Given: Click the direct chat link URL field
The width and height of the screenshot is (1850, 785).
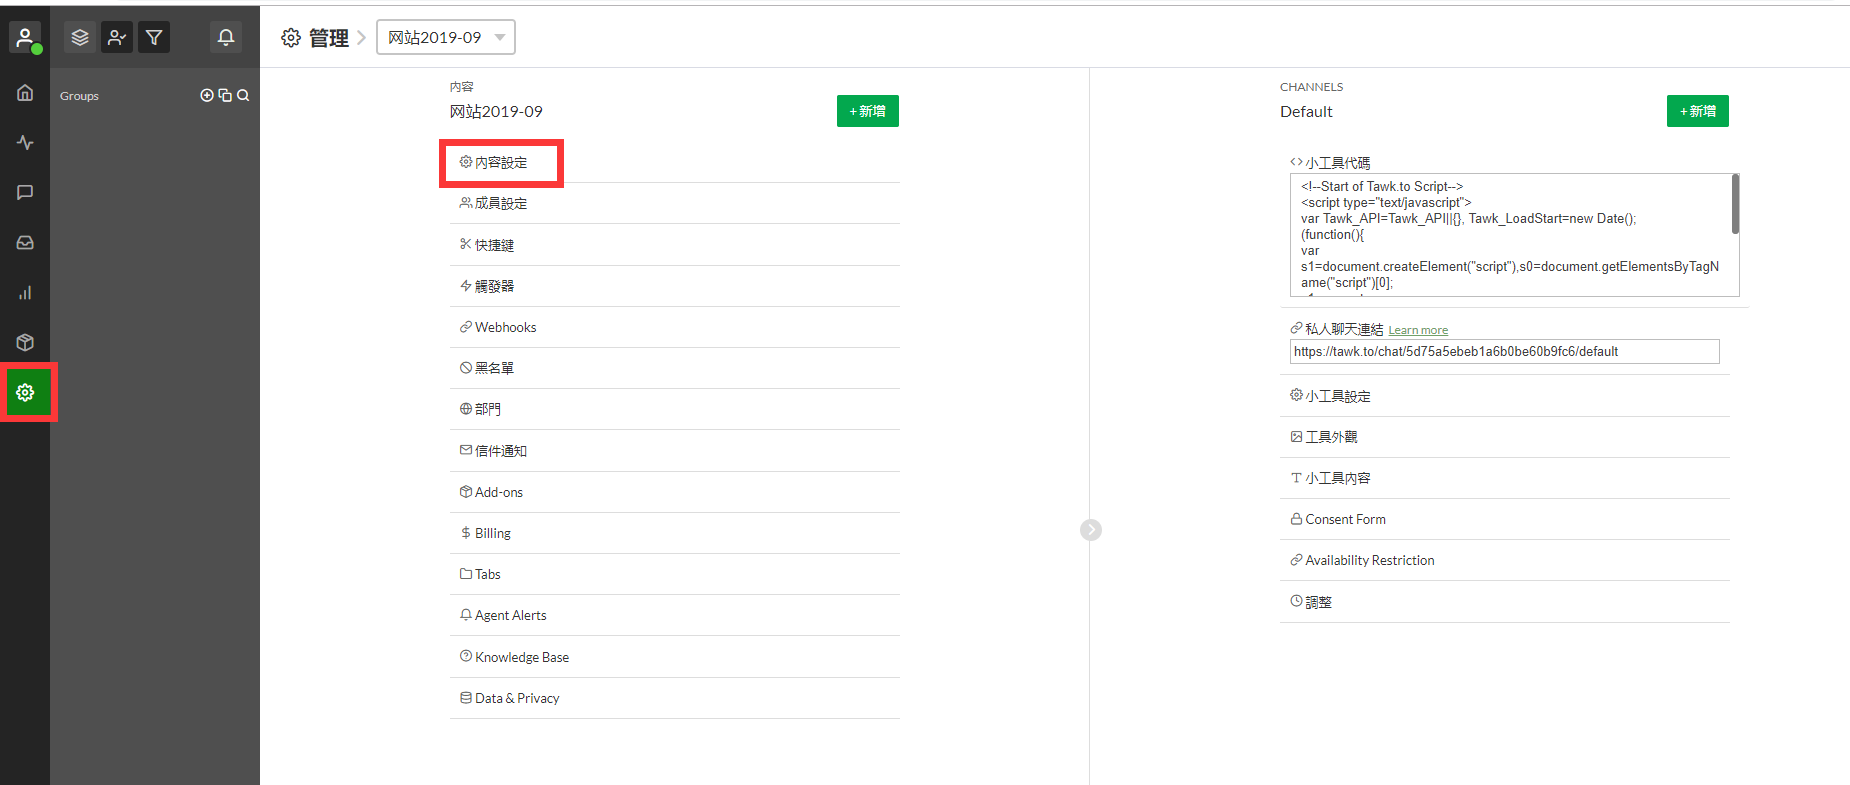Looking at the screenshot, I should point(1504,352).
